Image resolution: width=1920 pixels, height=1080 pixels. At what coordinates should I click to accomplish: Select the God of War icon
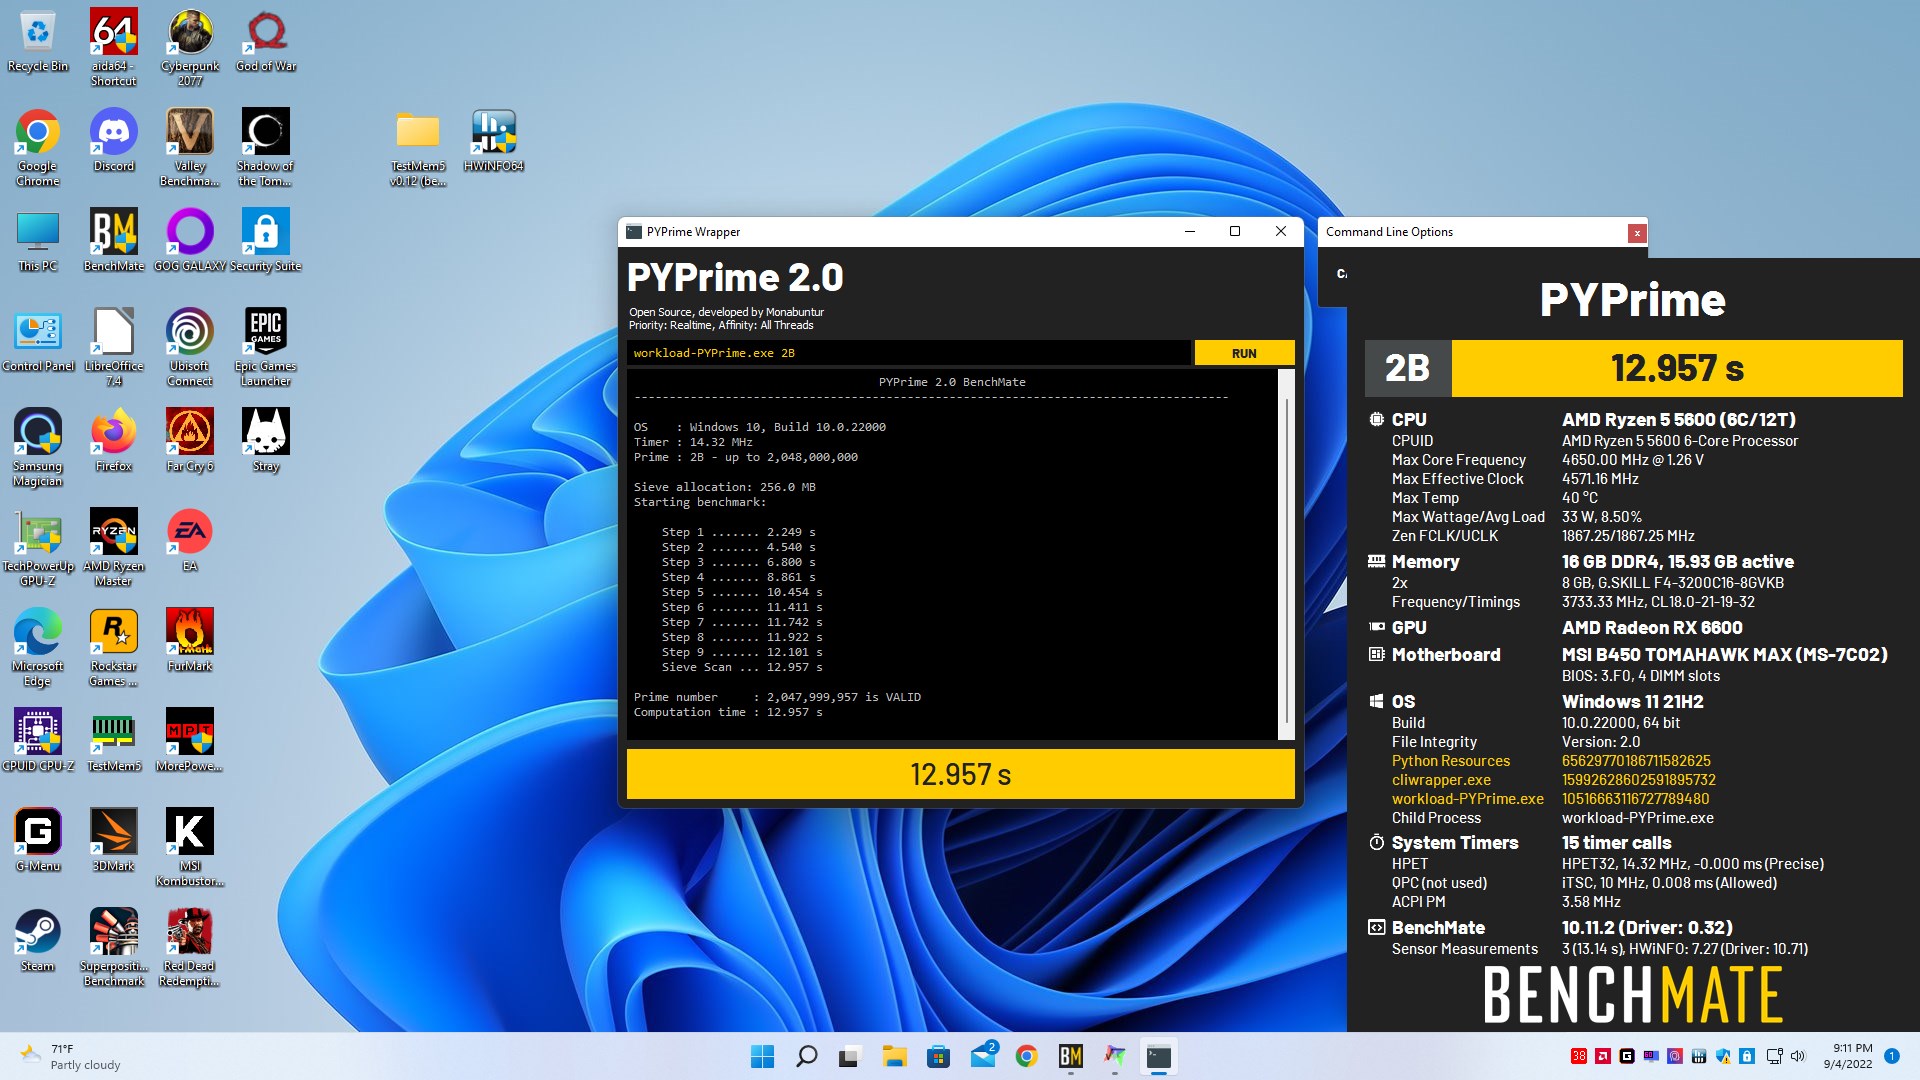point(266,41)
